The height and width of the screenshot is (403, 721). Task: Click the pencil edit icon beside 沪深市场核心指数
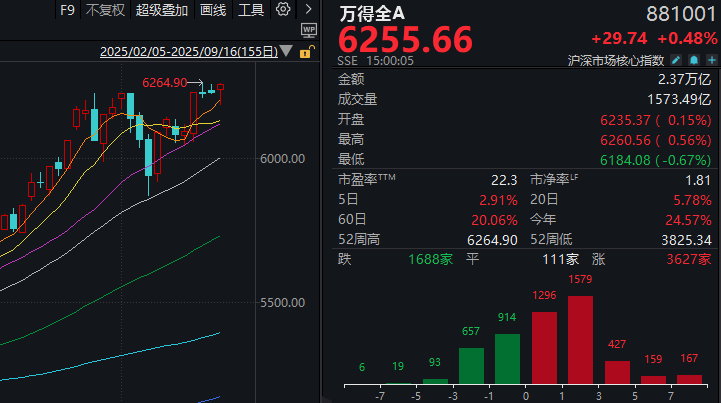coord(676,61)
